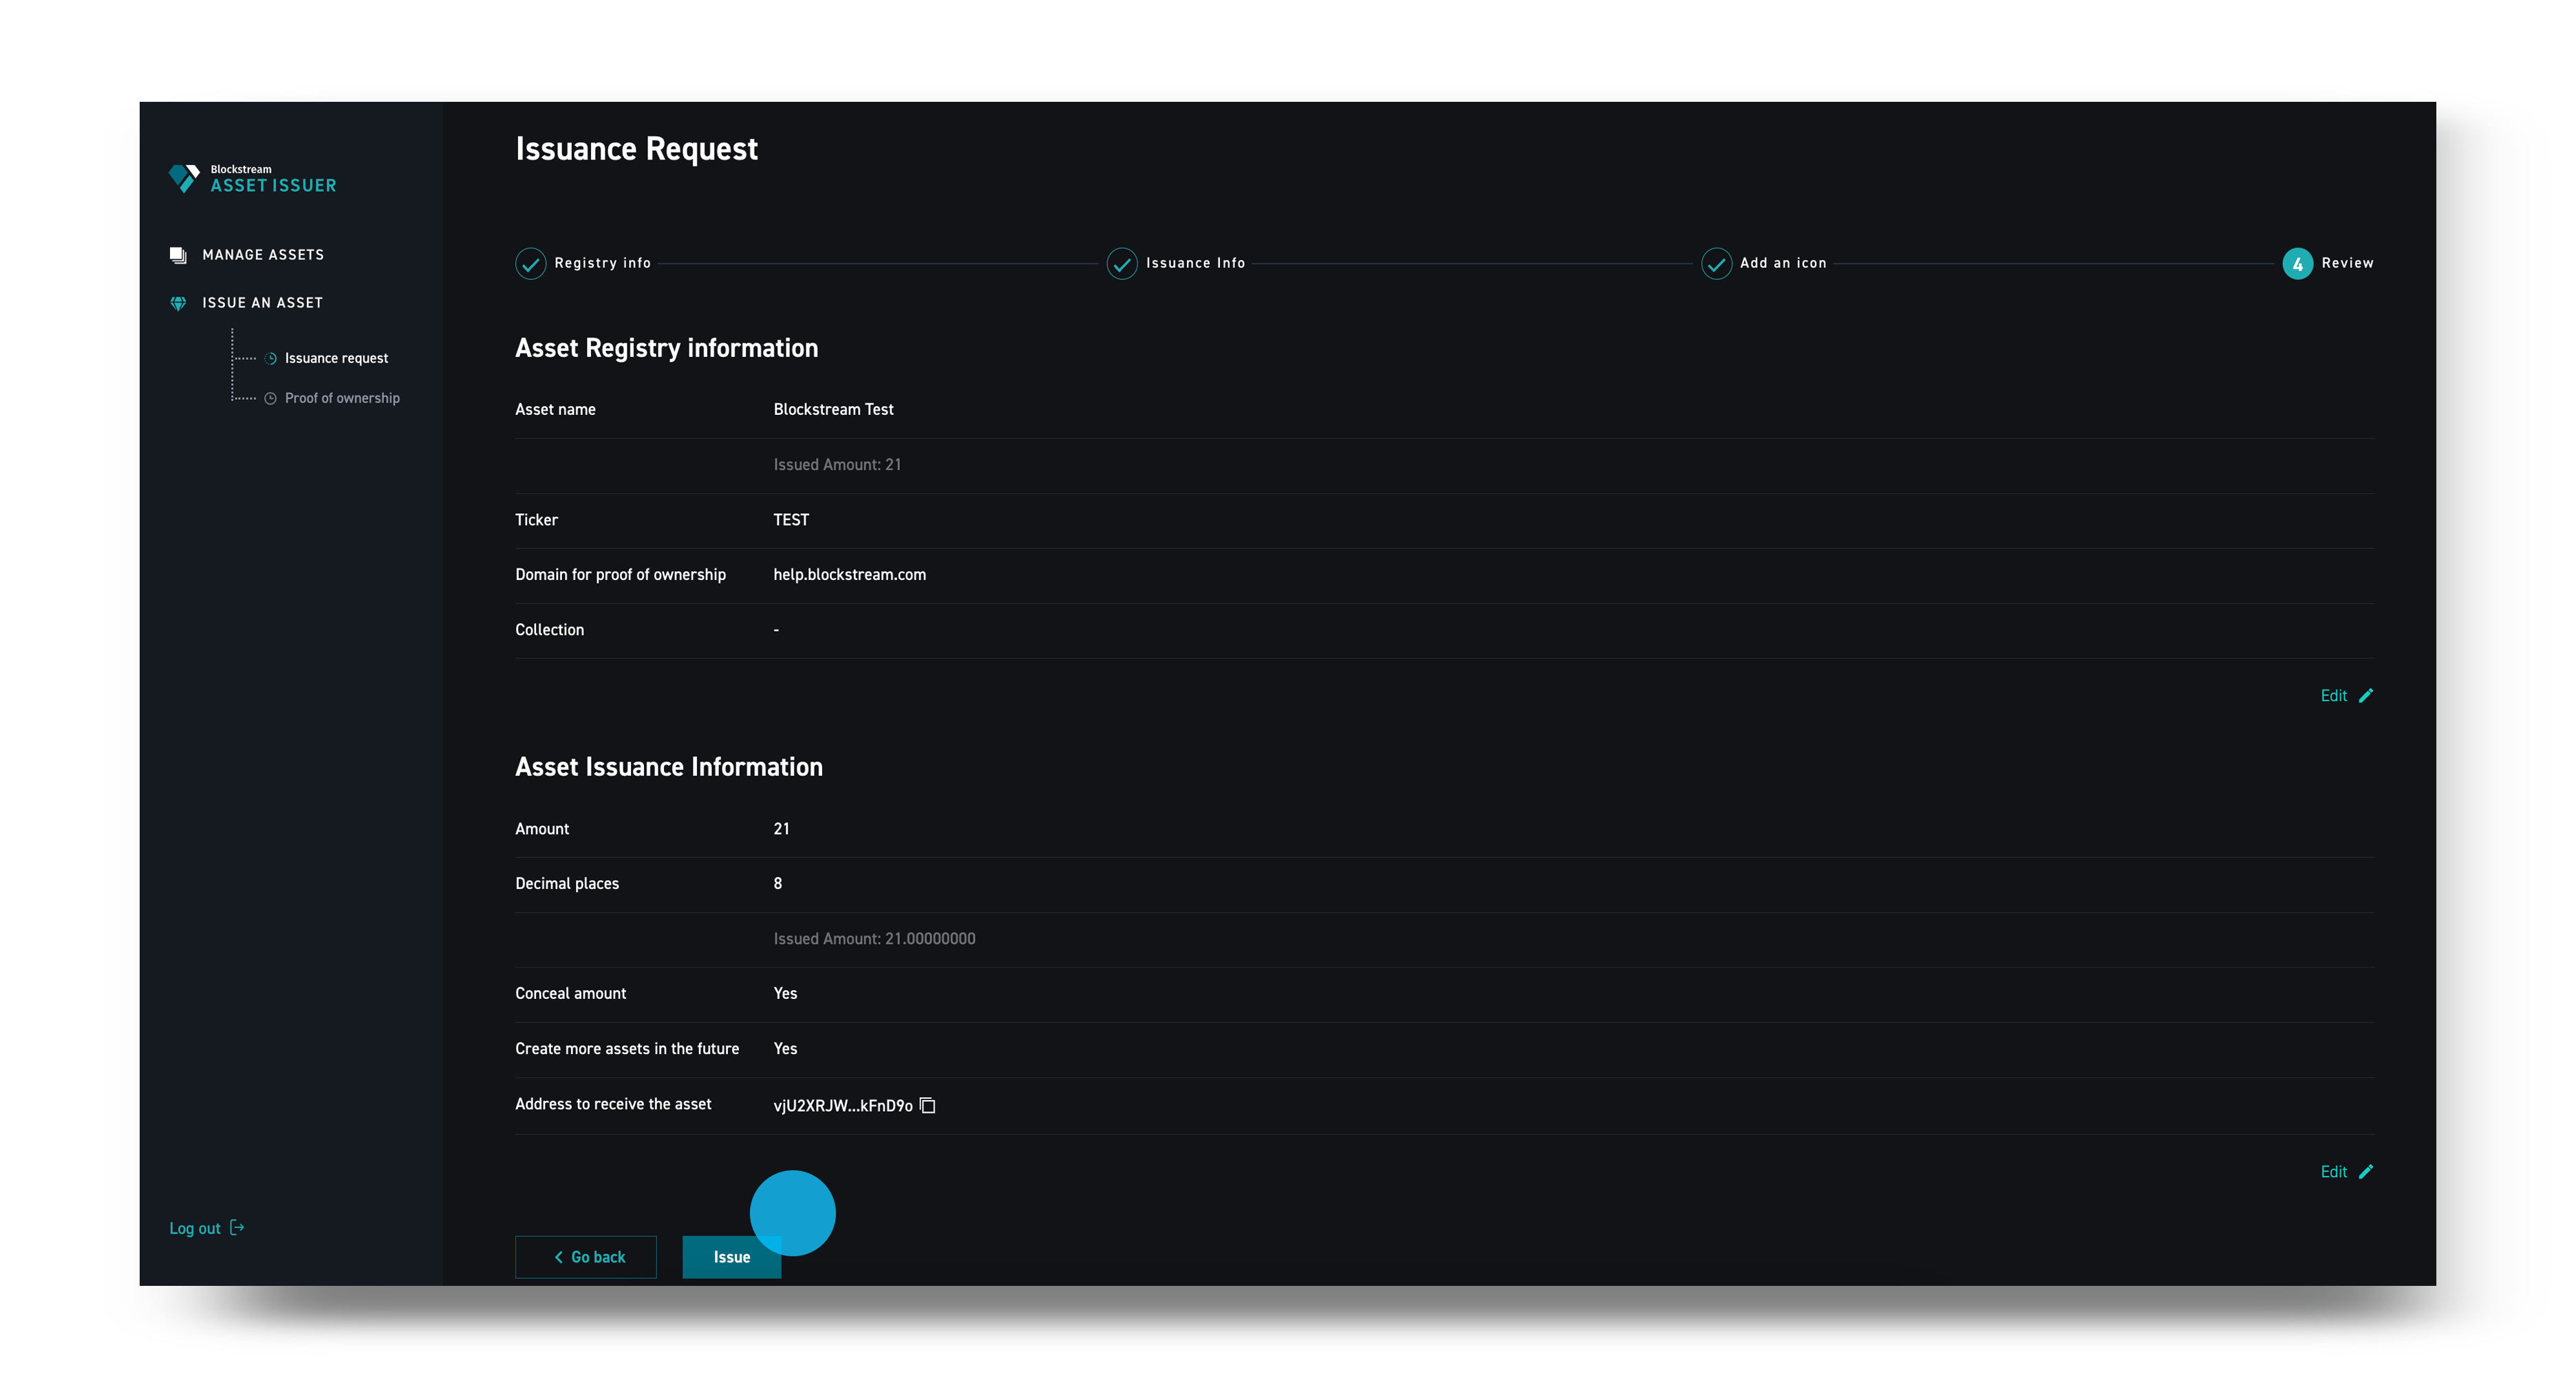Click the blue circular cursor highlight

point(792,1212)
